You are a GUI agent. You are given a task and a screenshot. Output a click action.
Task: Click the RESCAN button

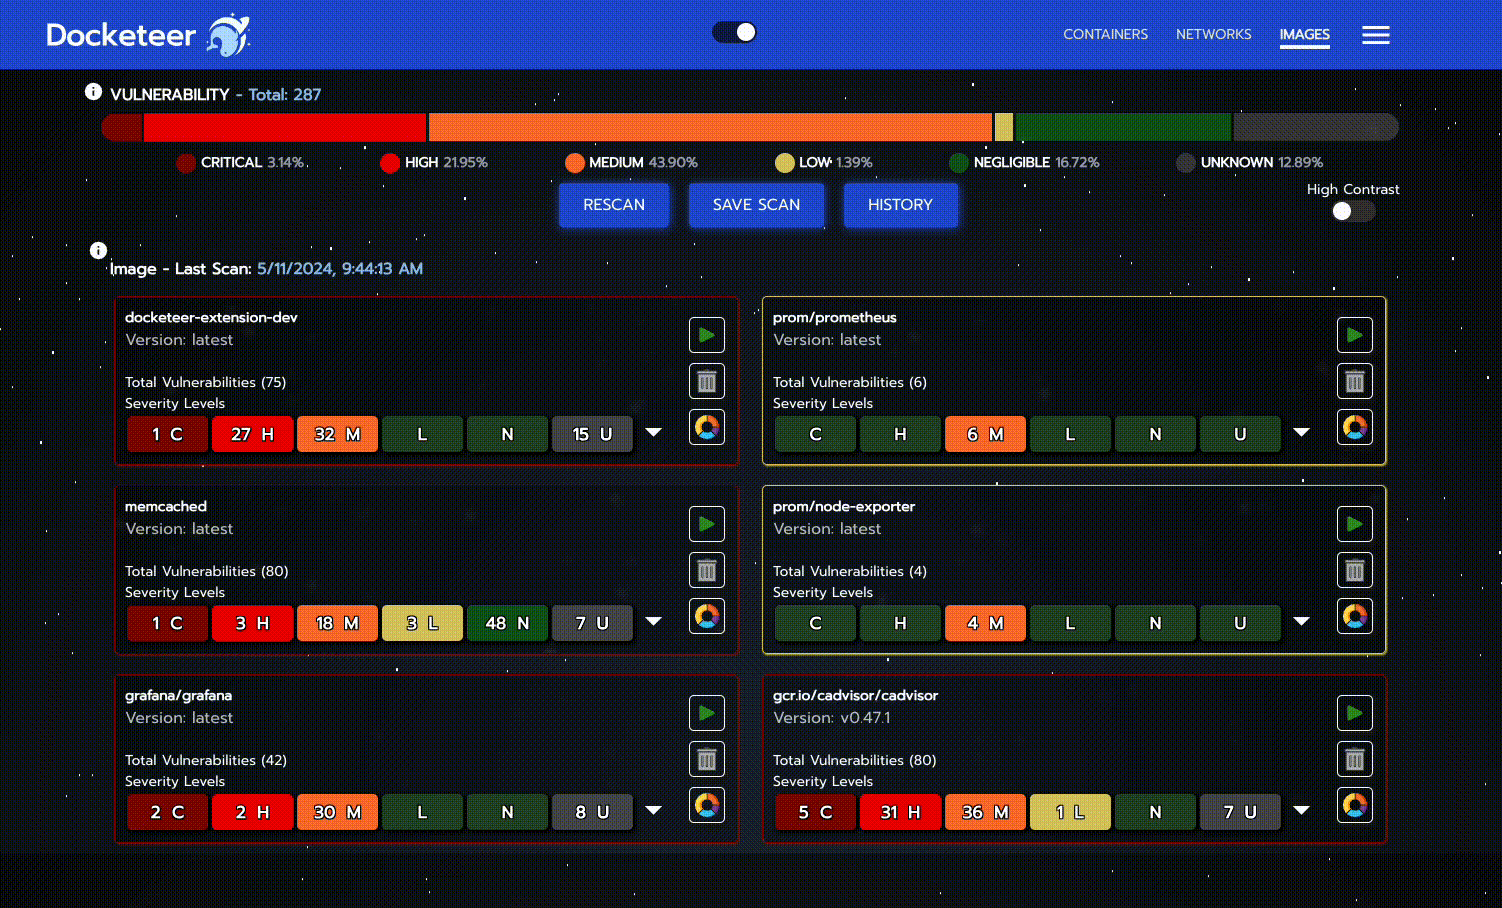(x=614, y=205)
